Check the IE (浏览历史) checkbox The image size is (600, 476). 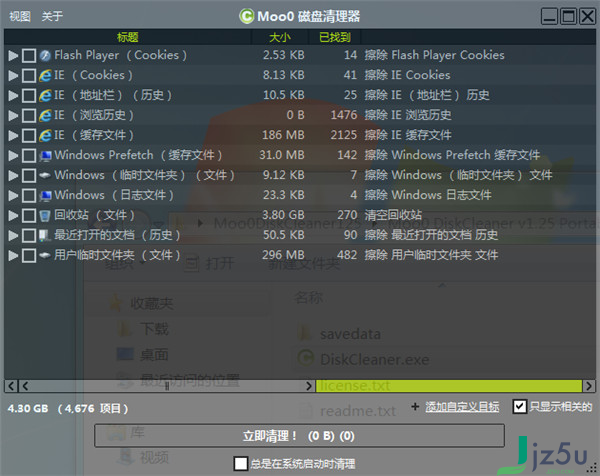pos(29,116)
